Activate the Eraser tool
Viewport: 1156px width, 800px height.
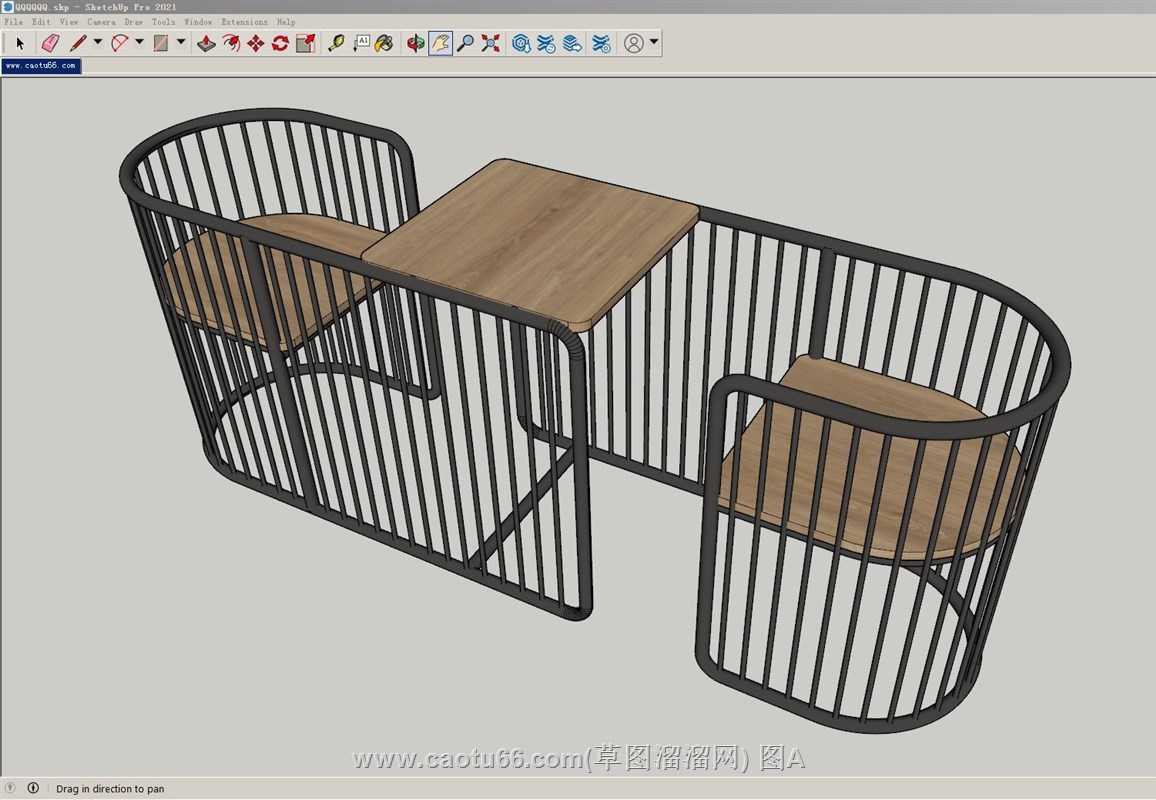[x=50, y=43]
